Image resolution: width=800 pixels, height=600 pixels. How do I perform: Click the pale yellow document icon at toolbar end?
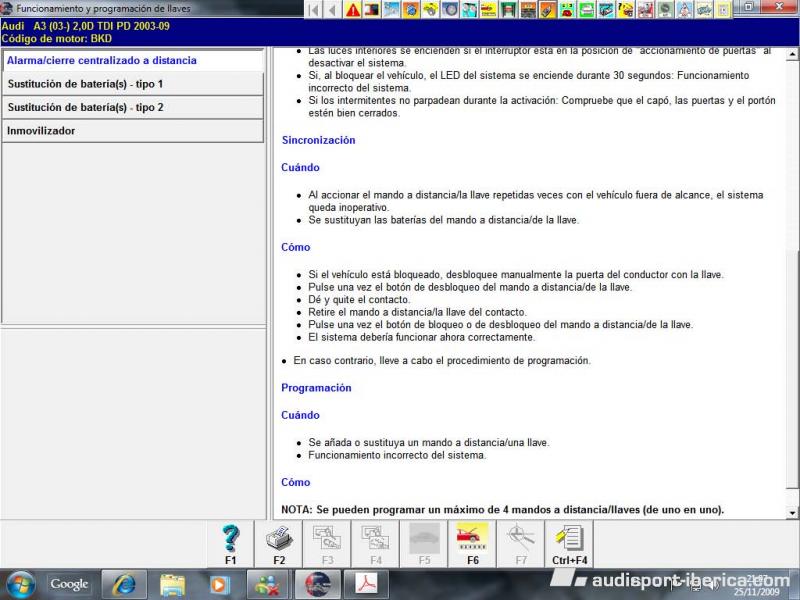[x=723, y=9]
